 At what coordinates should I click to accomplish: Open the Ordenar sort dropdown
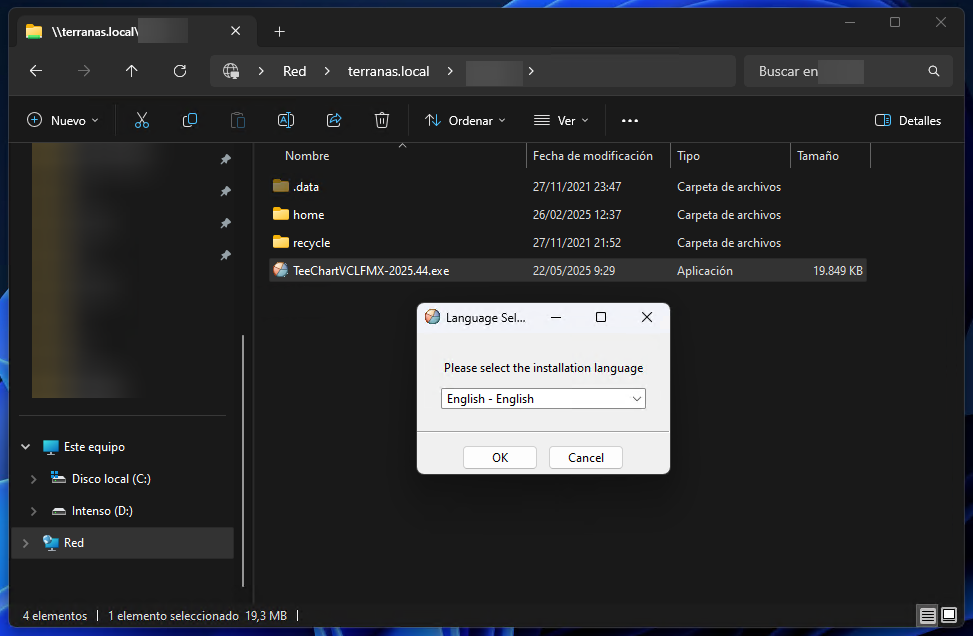tap(465, 120)
